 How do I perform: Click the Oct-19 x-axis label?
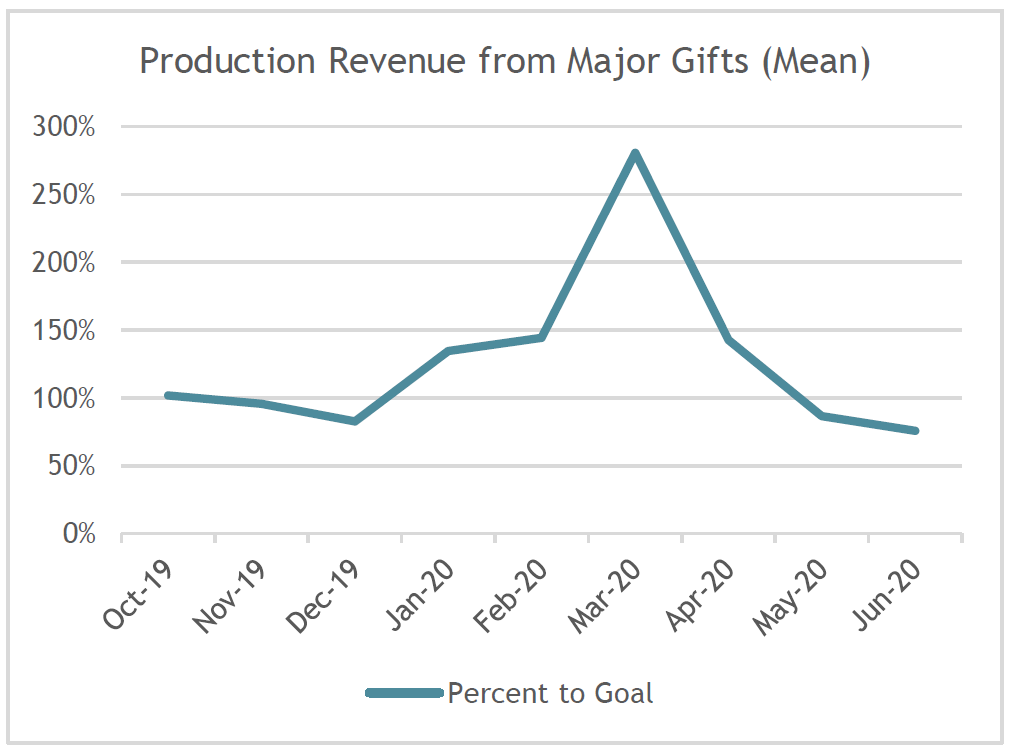point(138,595)
